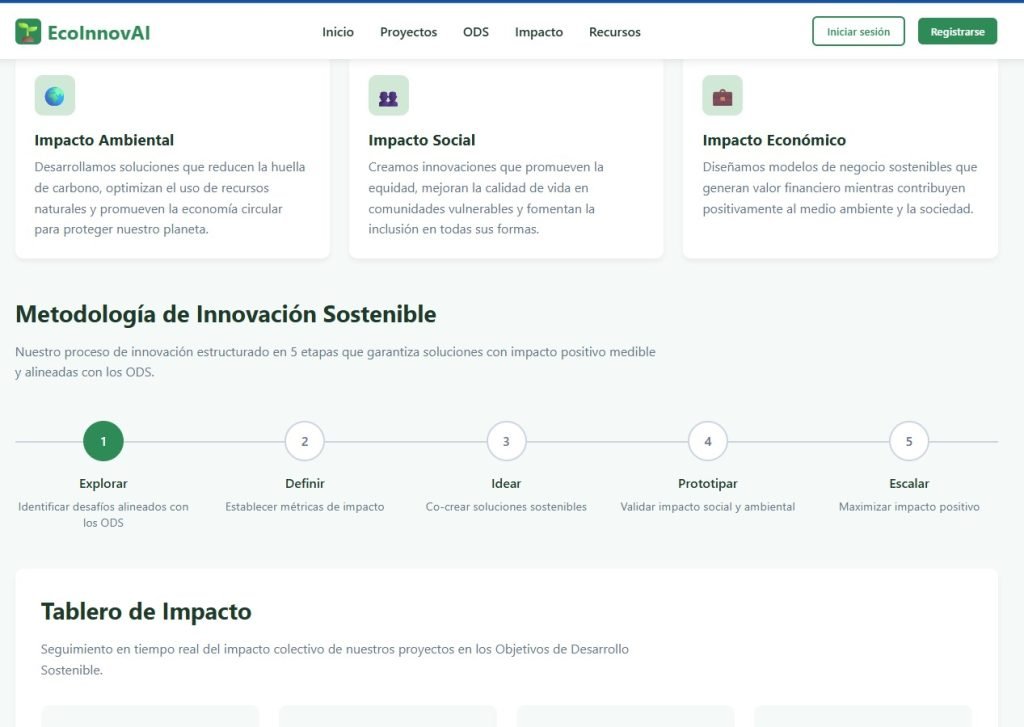Click the EcoInnovAI sprout logo icon
Viewport: 1024px width, 727px height.
point(28,32)
